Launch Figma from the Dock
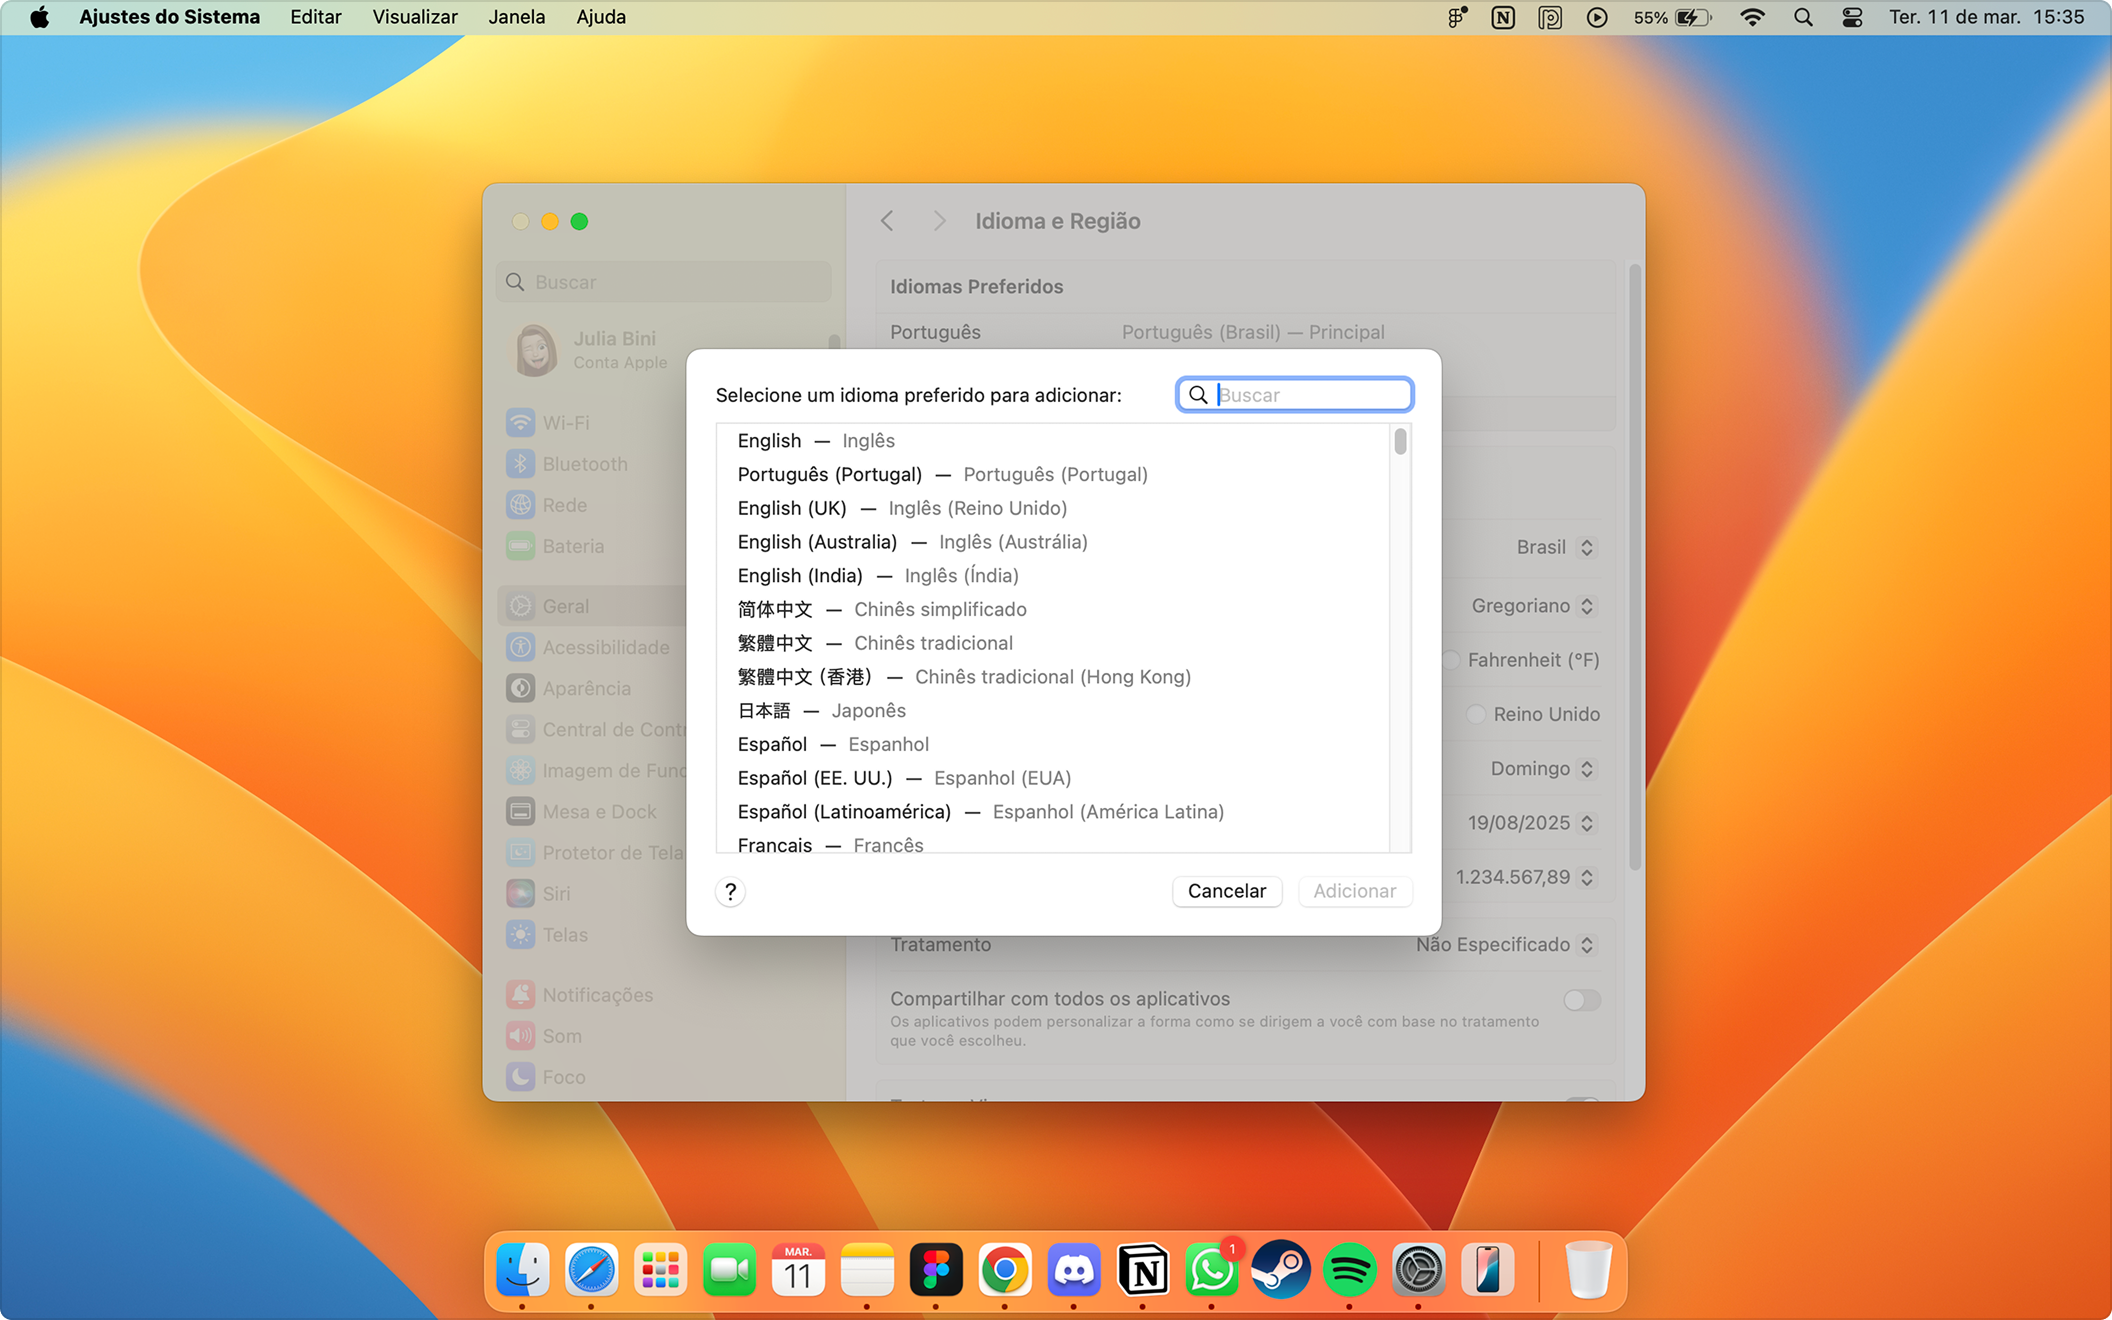Viewport: 2112px width, 1320px height. coord(936,1270)
